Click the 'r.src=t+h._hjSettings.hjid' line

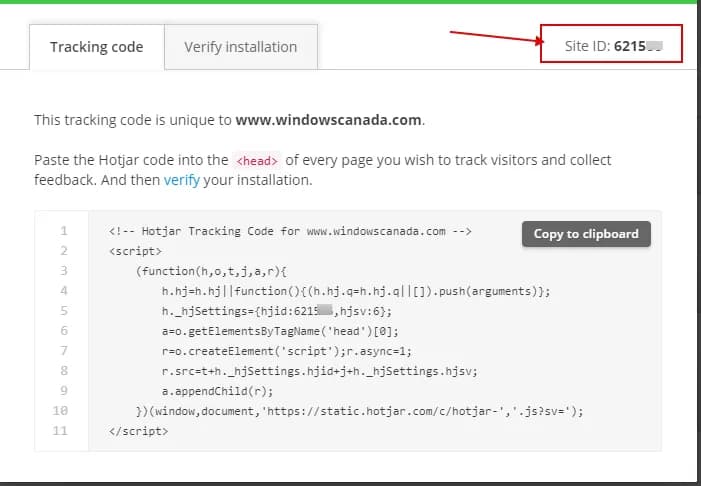coord(320,371)
